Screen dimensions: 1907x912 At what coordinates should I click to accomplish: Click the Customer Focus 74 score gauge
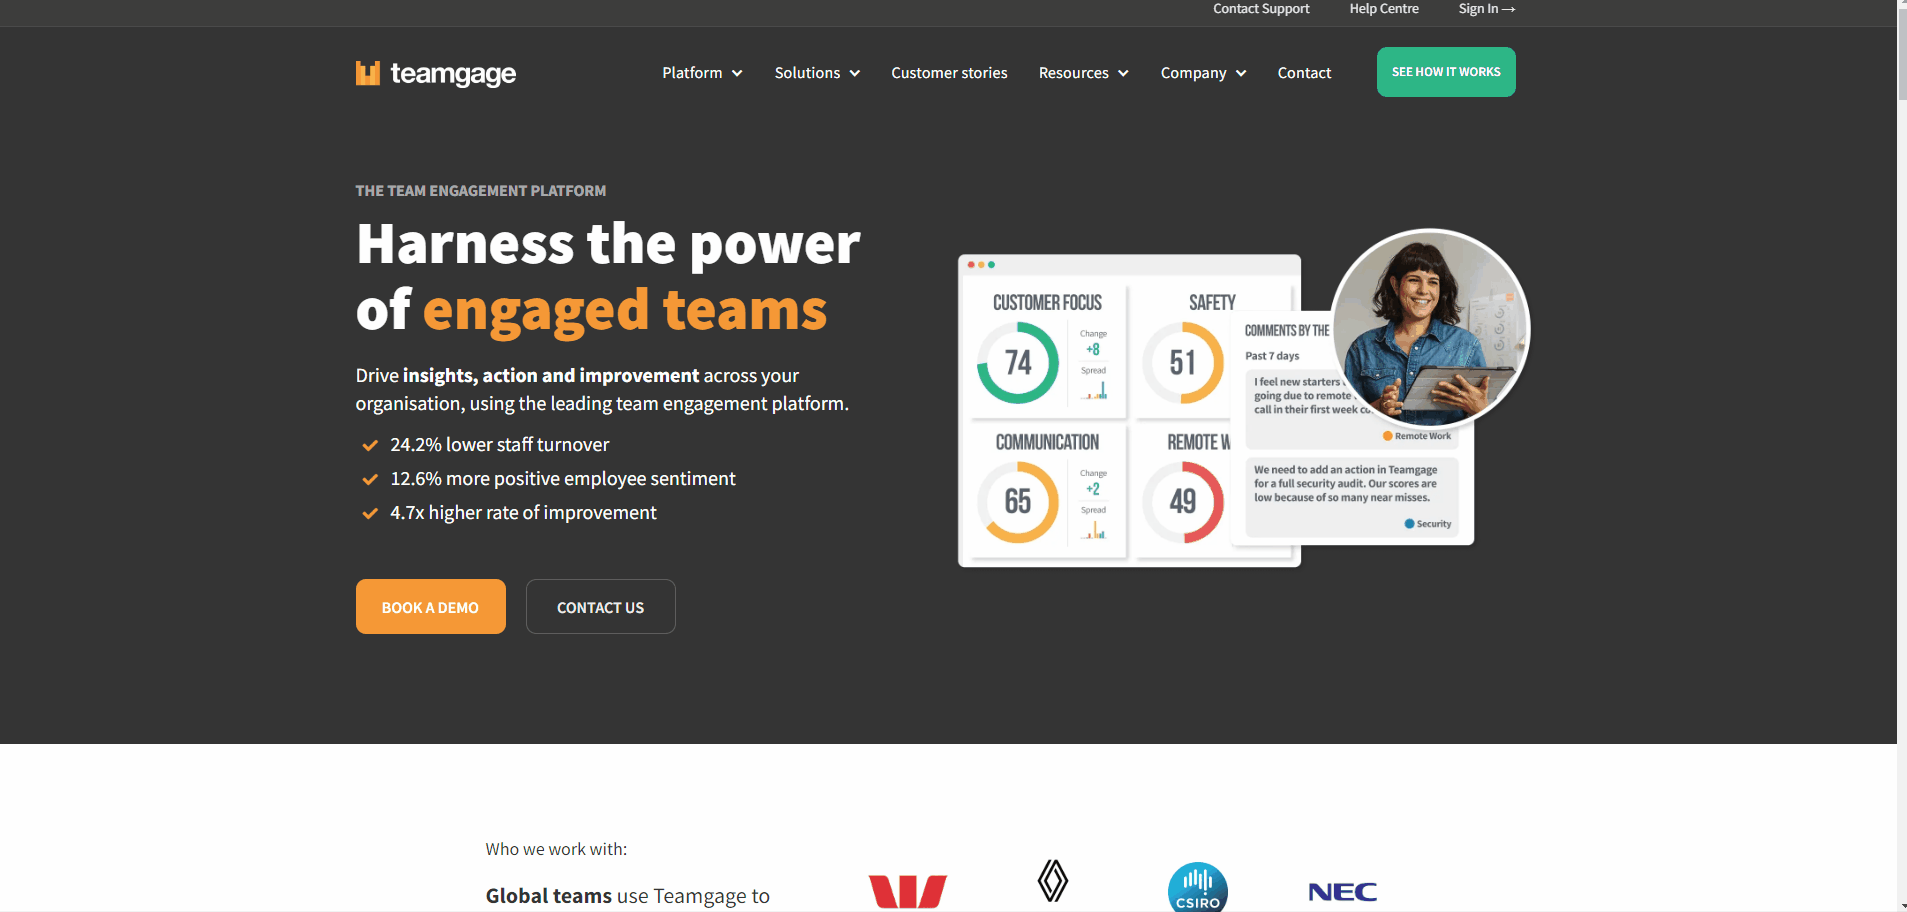(x=1018, y=362)
